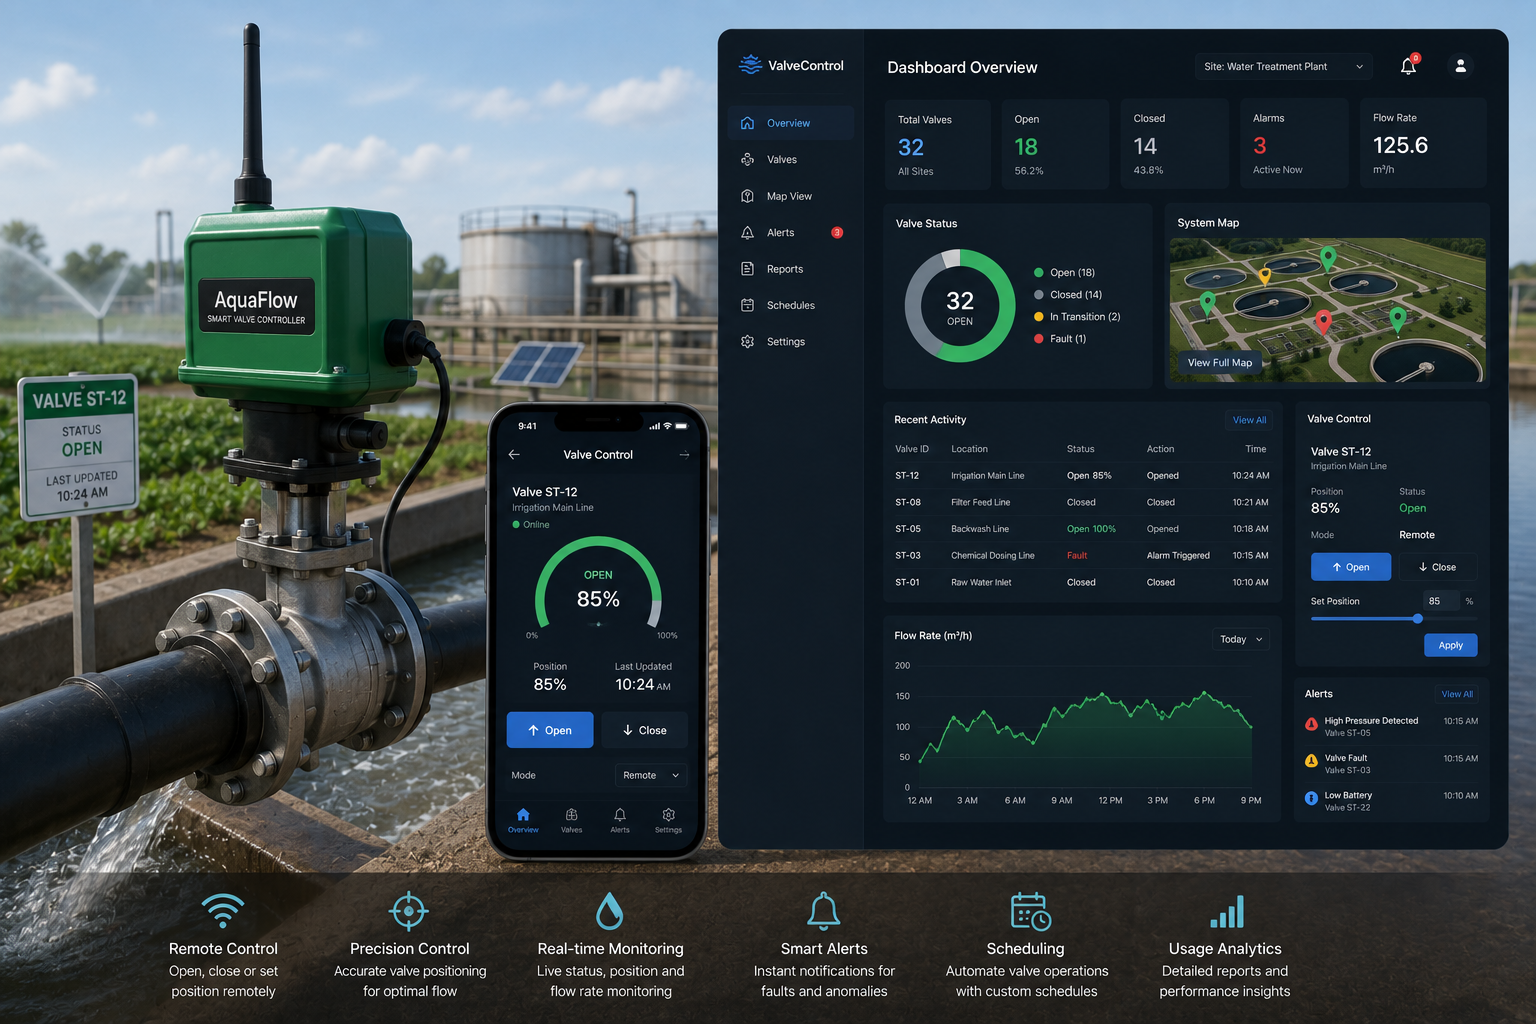Tap the Alerts tab in phone bottom bar
1536x1024 pixels.
pos(620,821)
